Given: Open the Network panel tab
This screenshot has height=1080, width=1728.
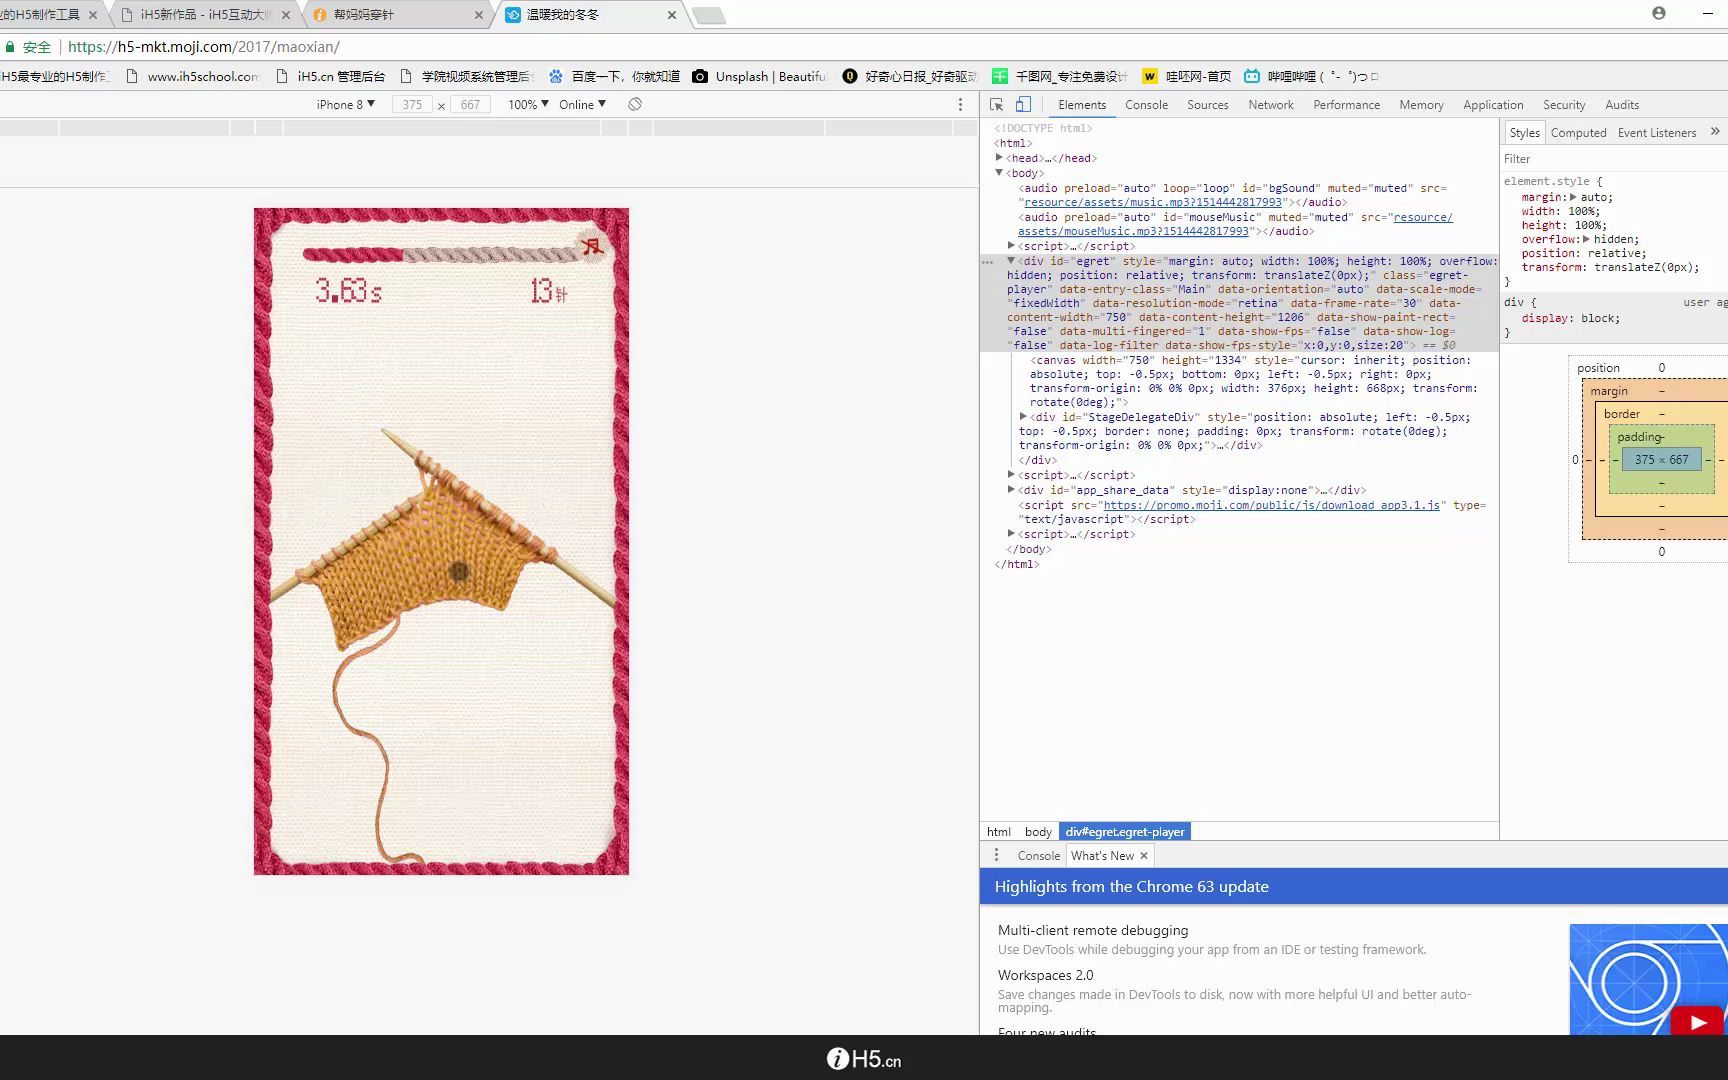Looking at the screenshot, I should tap(1271, 105).
